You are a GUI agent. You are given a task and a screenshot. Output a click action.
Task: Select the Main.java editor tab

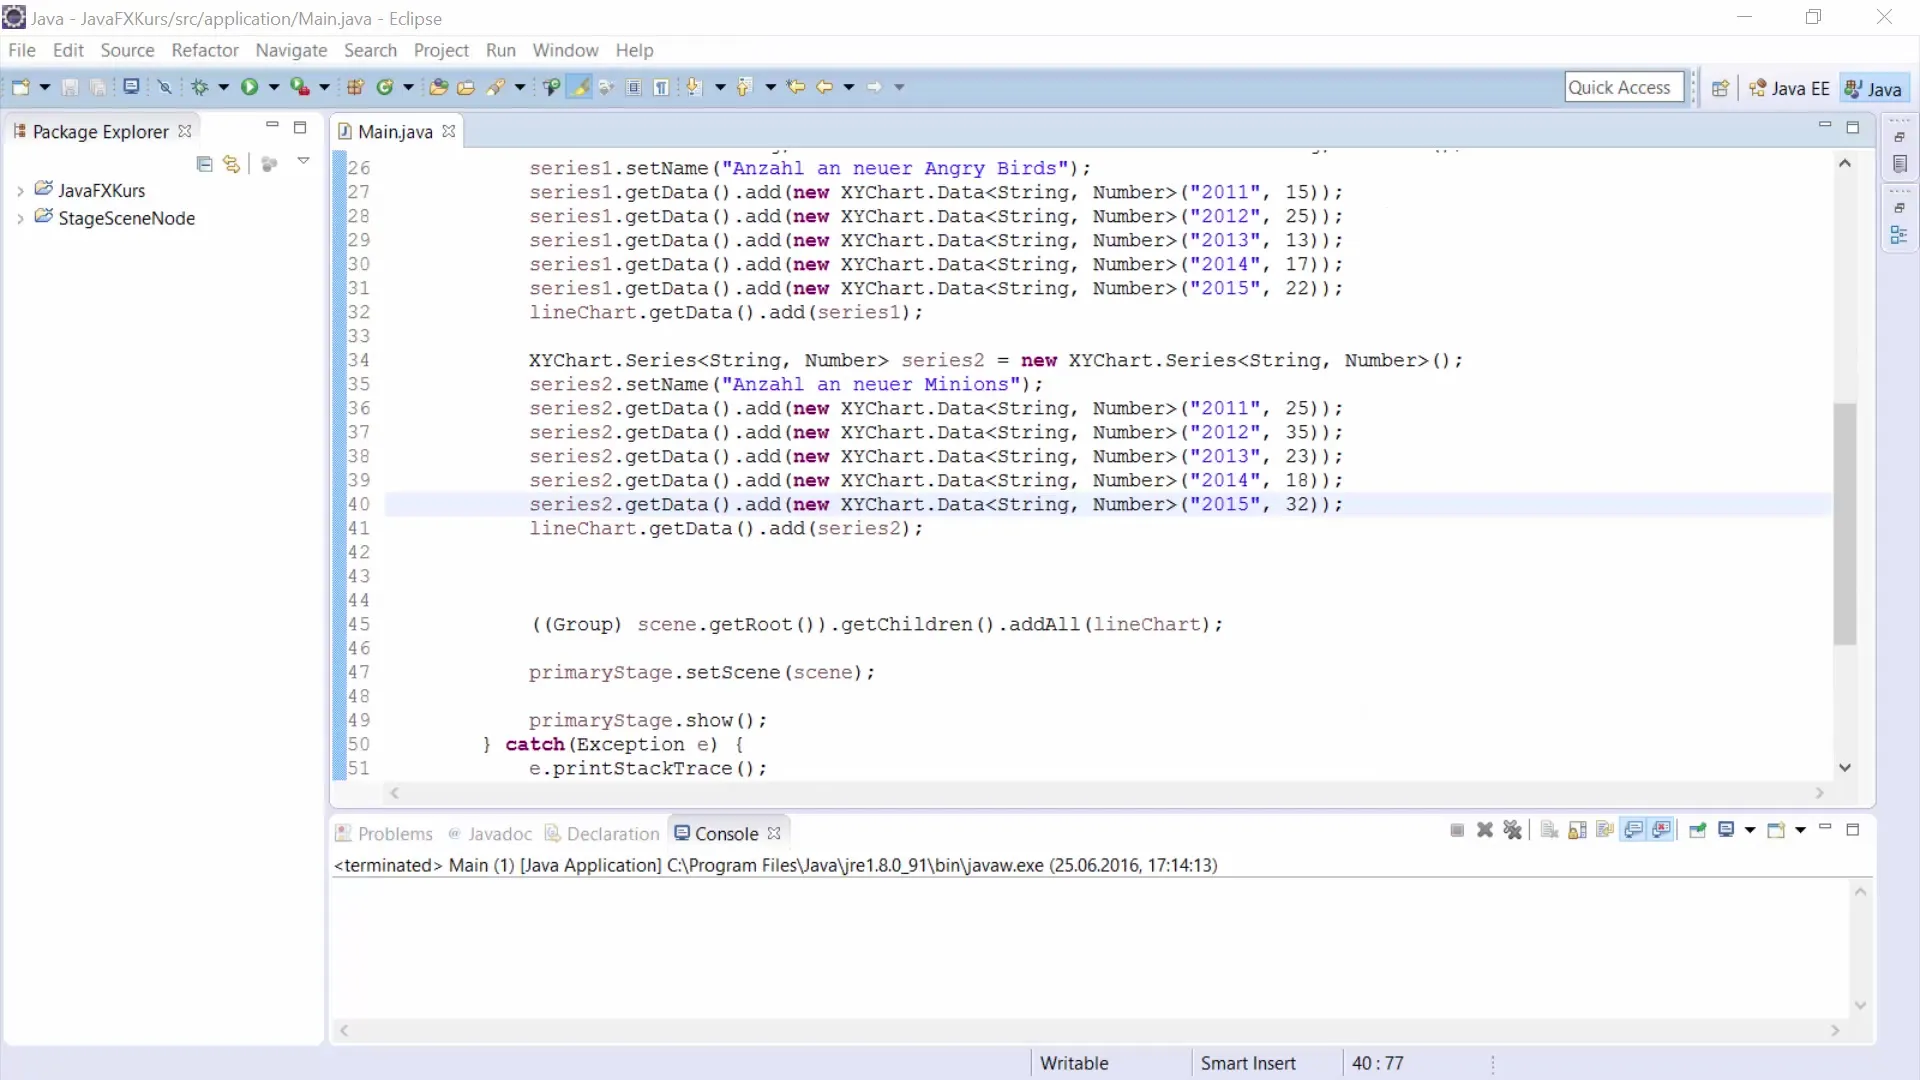coord(395,131)
